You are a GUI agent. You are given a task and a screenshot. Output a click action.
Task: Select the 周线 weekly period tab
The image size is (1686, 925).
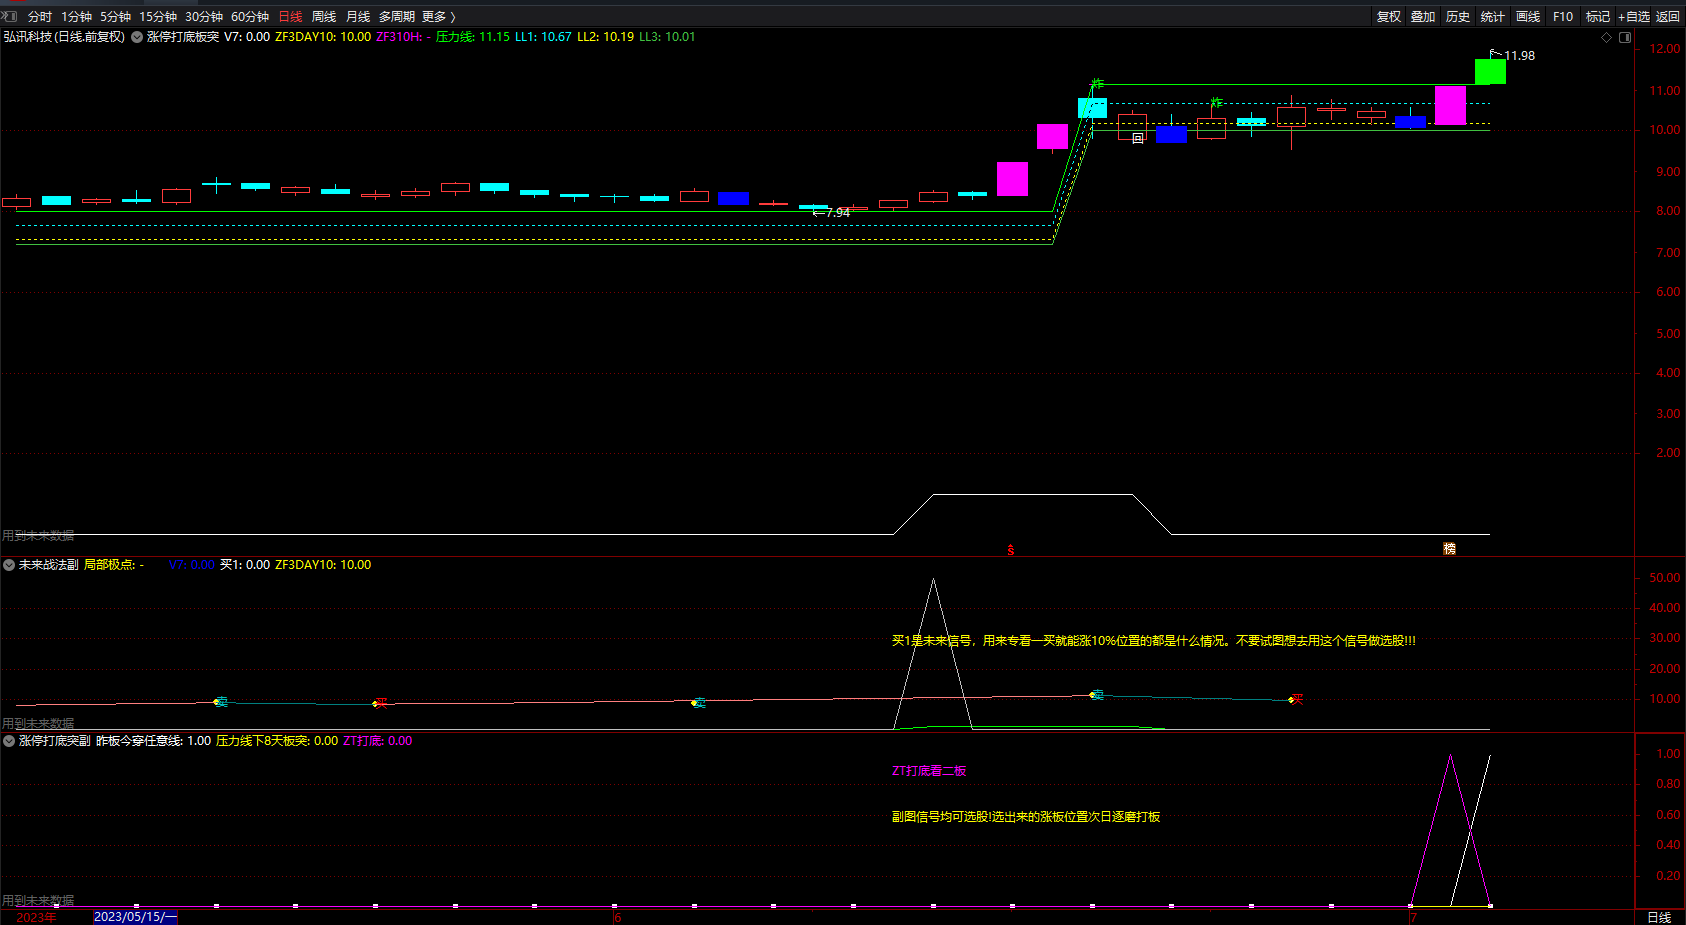(x=324, y=16)
